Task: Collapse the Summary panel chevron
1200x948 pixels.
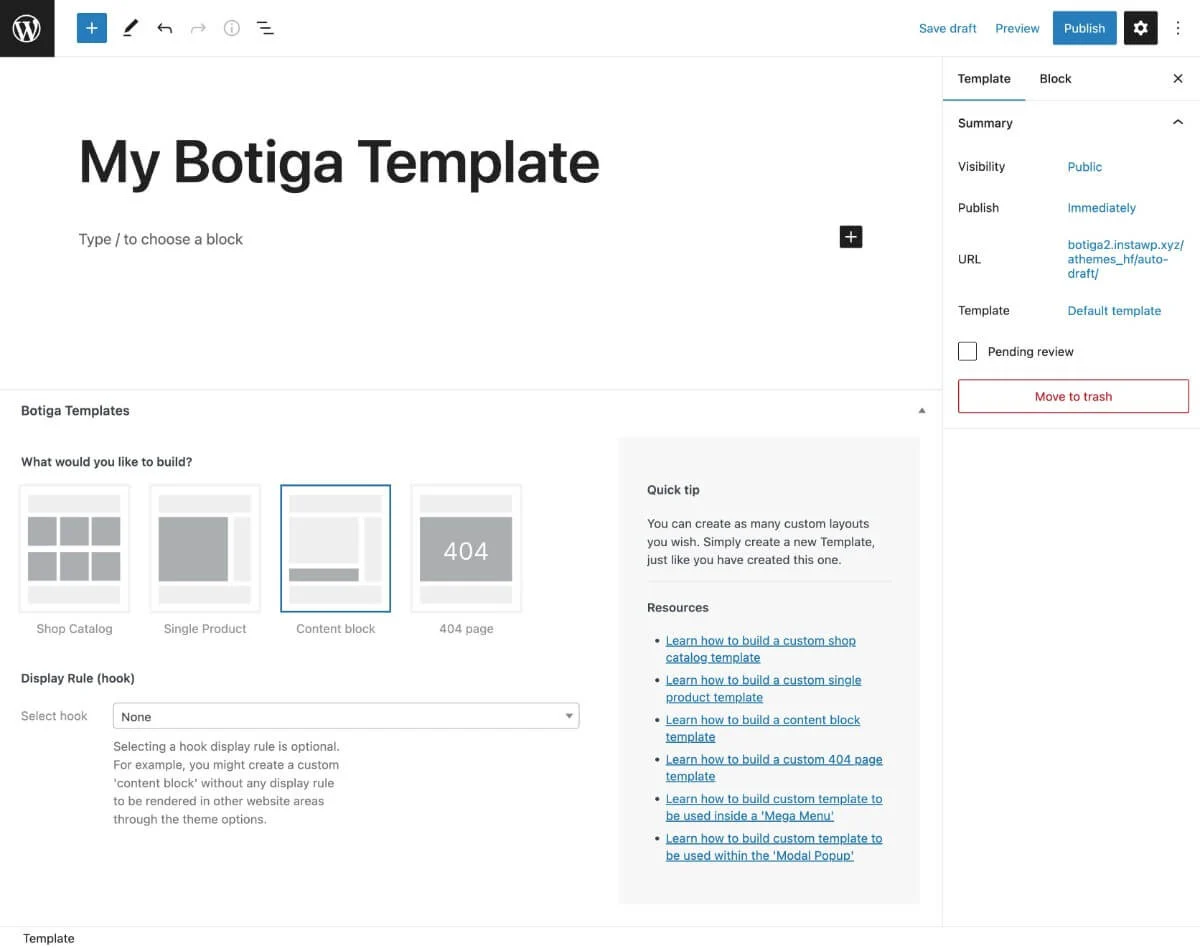Action: [1177, 122]
